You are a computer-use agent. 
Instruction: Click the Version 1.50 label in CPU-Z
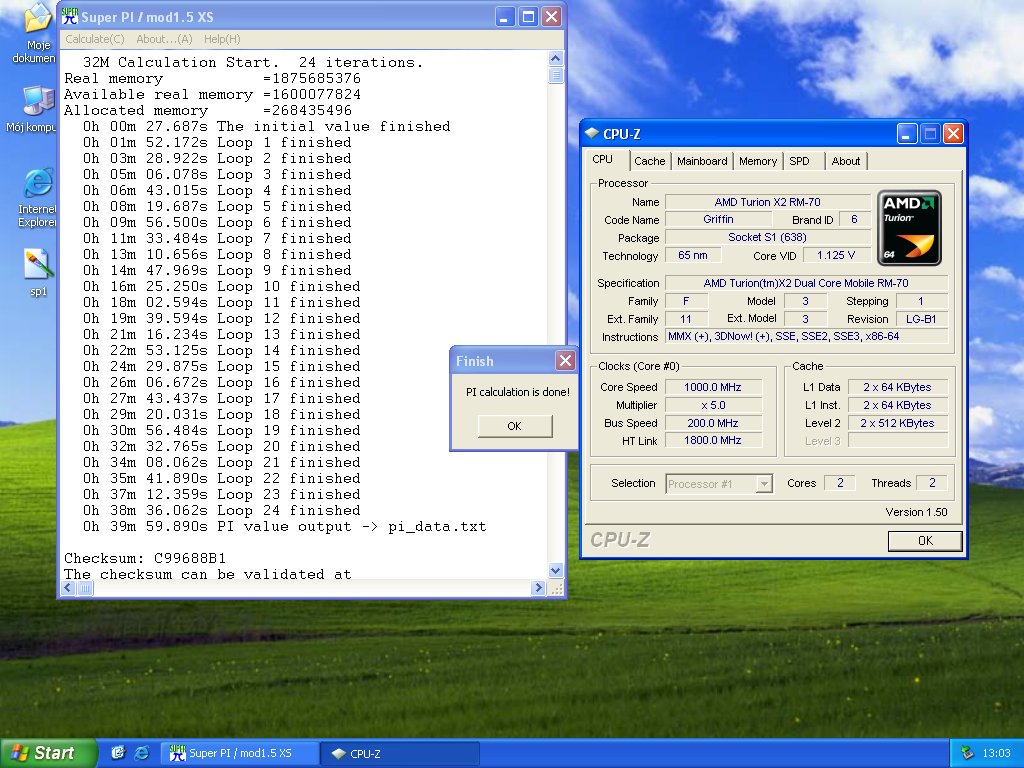pyautogui.click(x=916, y=512)
